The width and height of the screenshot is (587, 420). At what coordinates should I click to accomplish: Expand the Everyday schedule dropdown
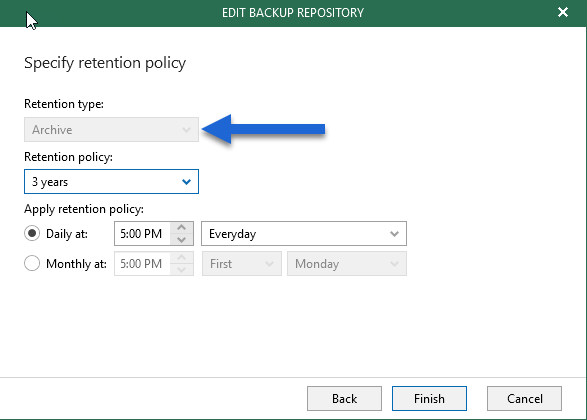click(x=304, y=234)
